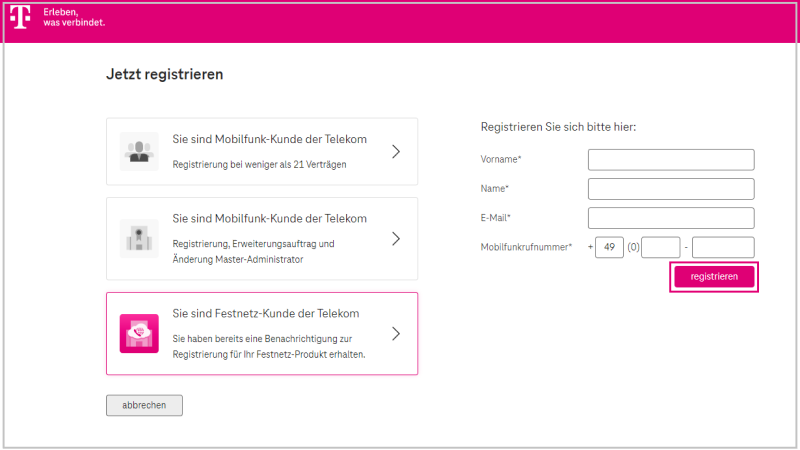Click 'Registrieren Sie sich bitte hier:' text
The image size is (800, 450).
[558, 127]
